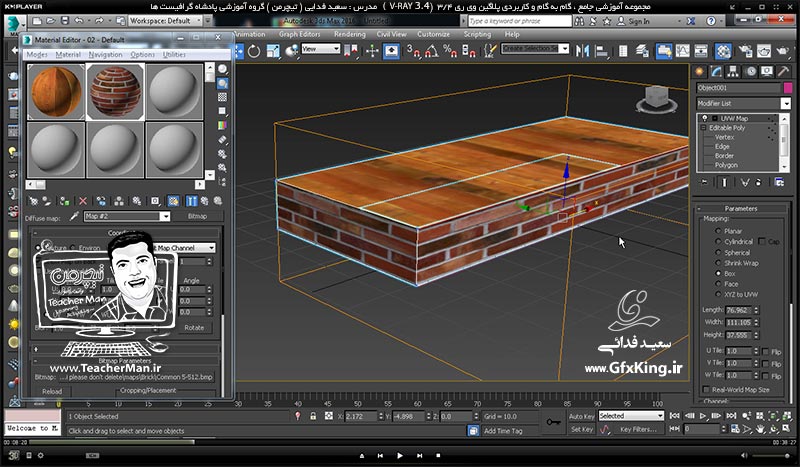Click Pan View hand icon

(x=761, y=429)
